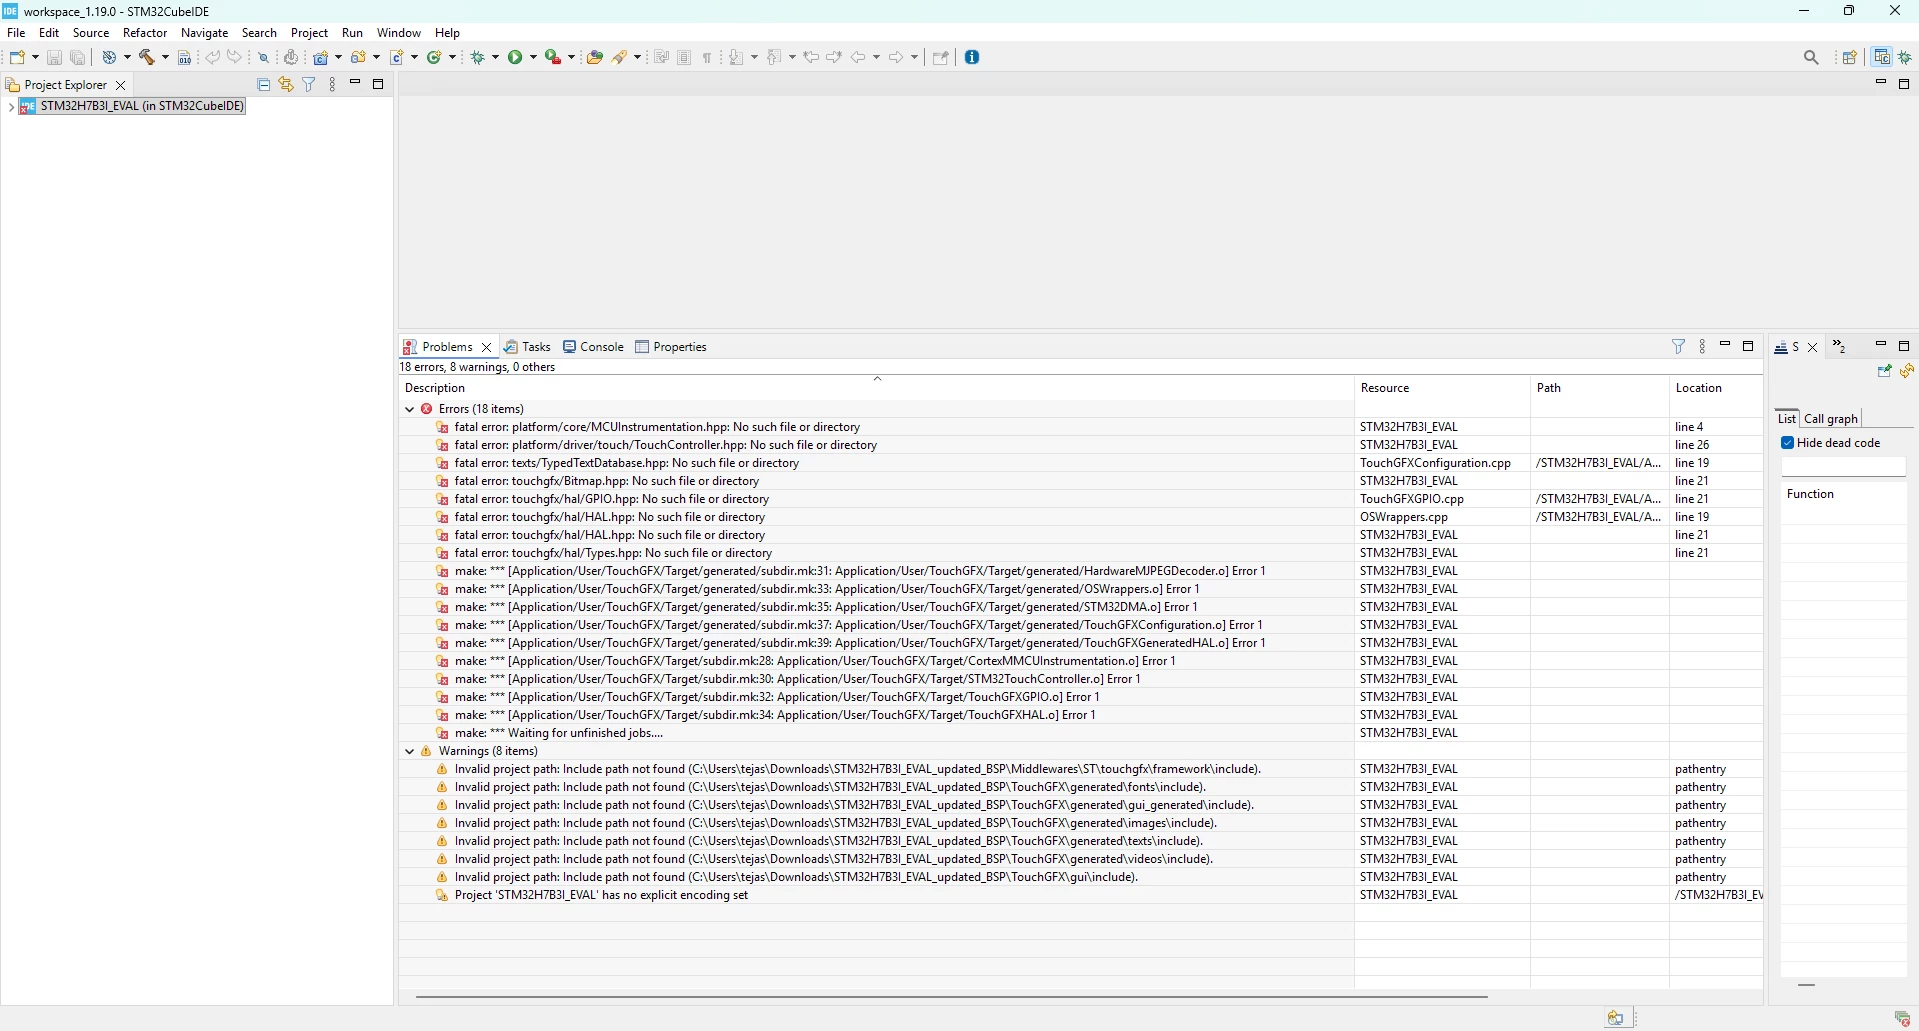The width and height of the screenshot is (1919, 1031).
Task: Click the toolbar search magnifier icon
Action: (x=1811, y=58)
